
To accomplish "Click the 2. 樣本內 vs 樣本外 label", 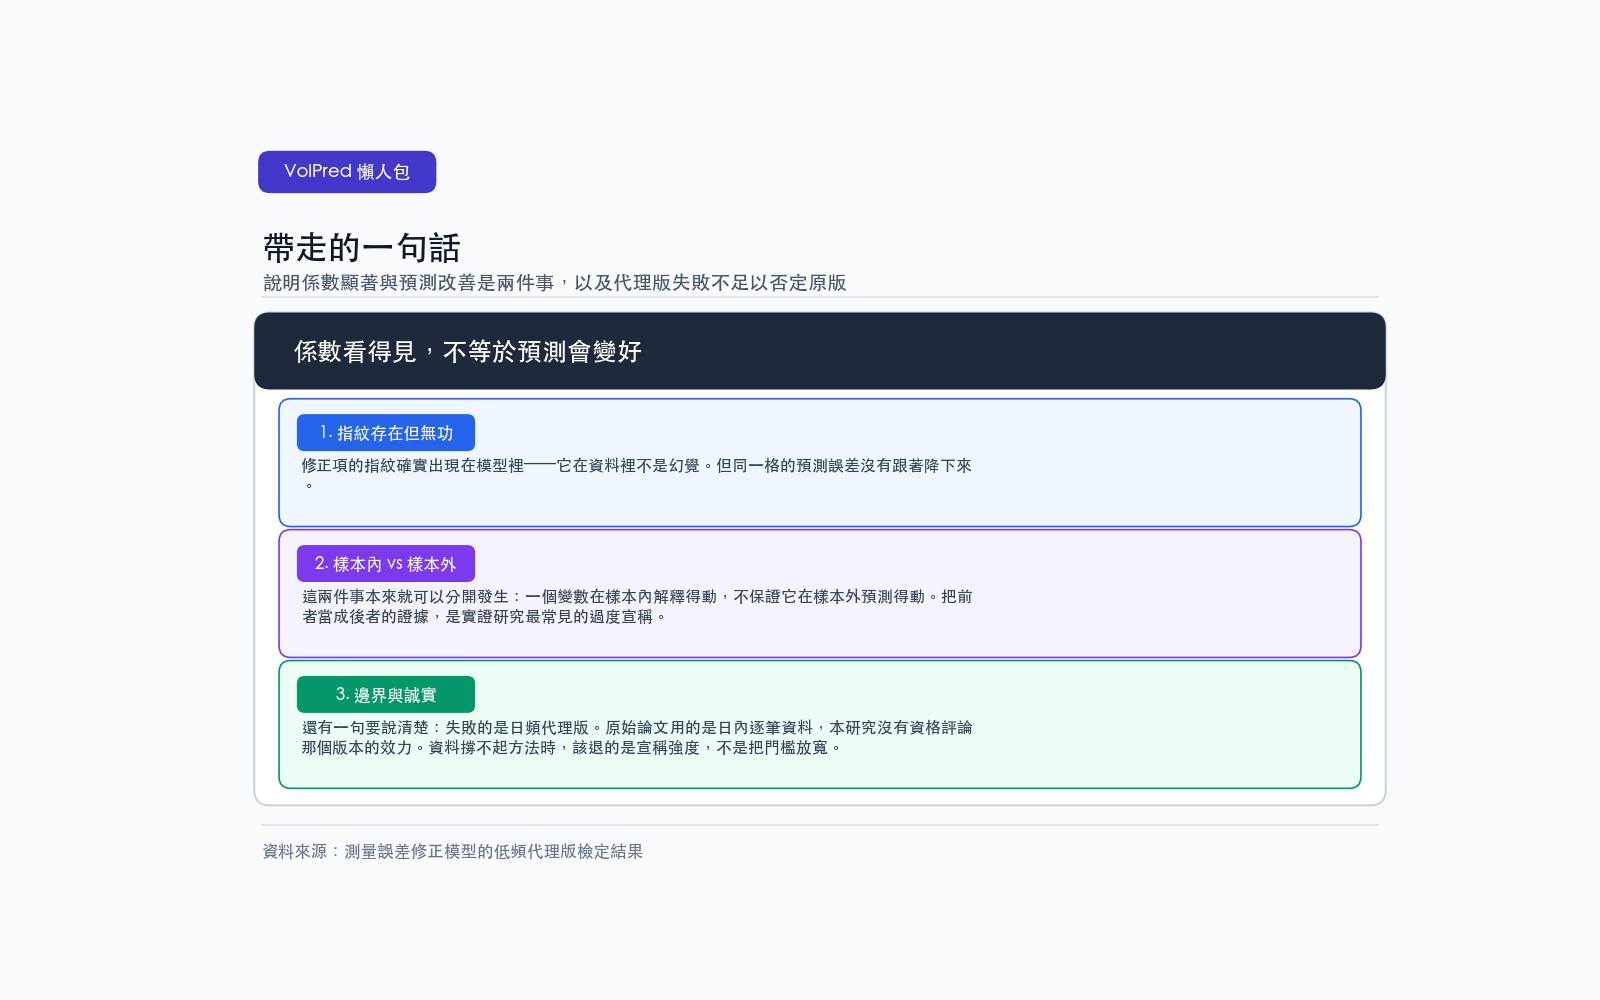I will pos(386,564).
